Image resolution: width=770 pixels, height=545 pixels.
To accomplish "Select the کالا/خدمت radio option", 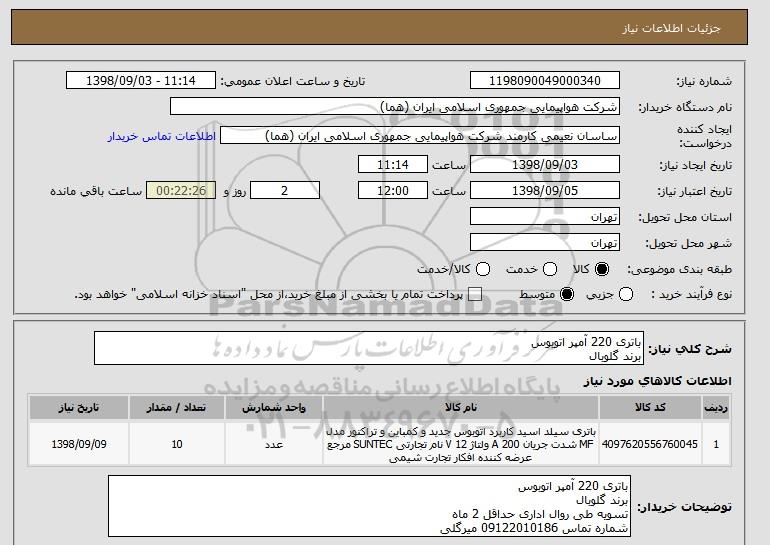I will (x=483, y=269).
